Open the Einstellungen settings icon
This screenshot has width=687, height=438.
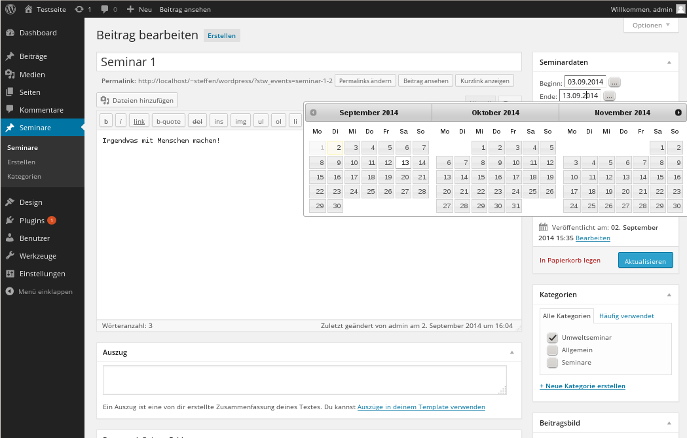pyautogui.click(x=9, y=274)
